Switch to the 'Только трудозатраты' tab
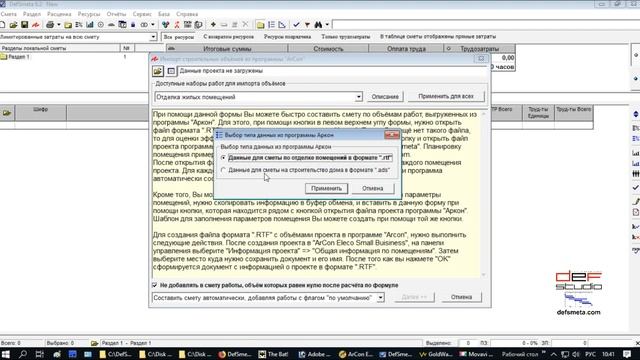Viewport: 640px width, 360px height. (346, 37)
